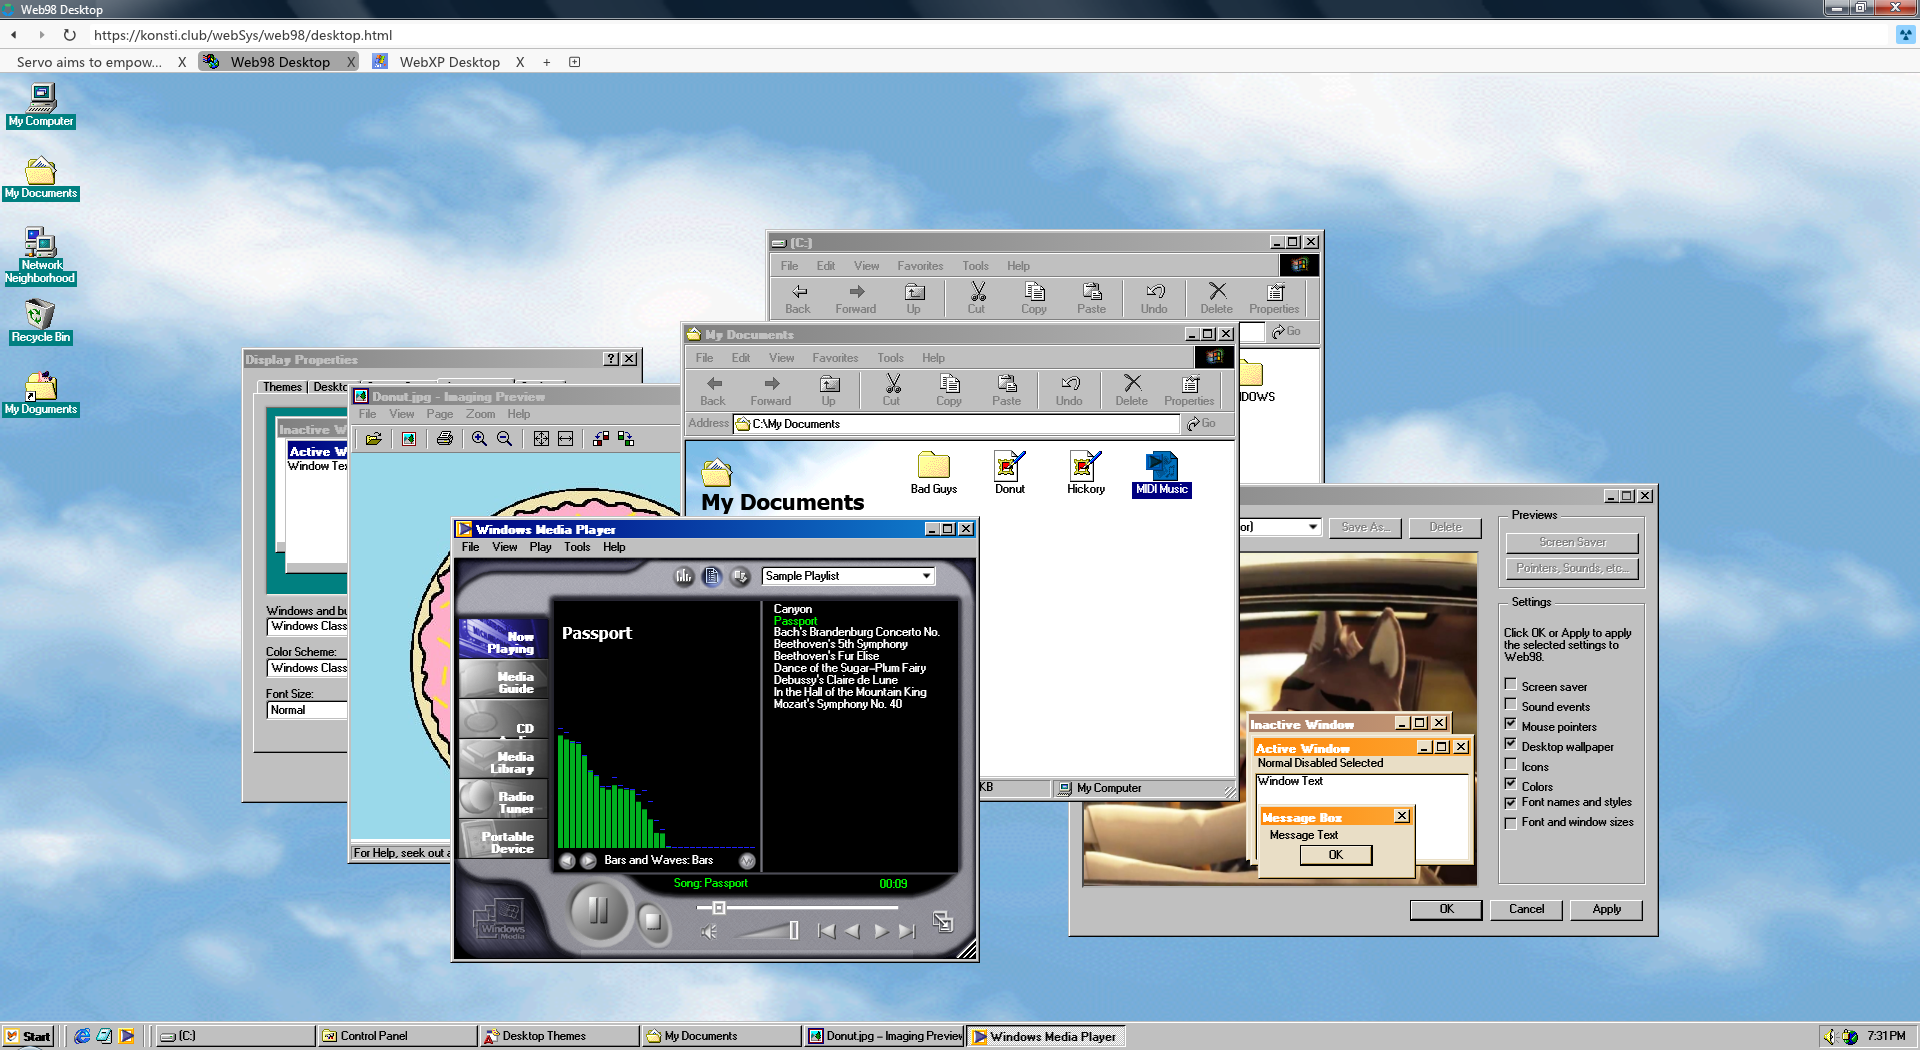Image resolution: width=1920 pixels, height=1050 pixels.
Task: Switch to Control Panel in the taskbar
Action: (x=397, y=1036)
